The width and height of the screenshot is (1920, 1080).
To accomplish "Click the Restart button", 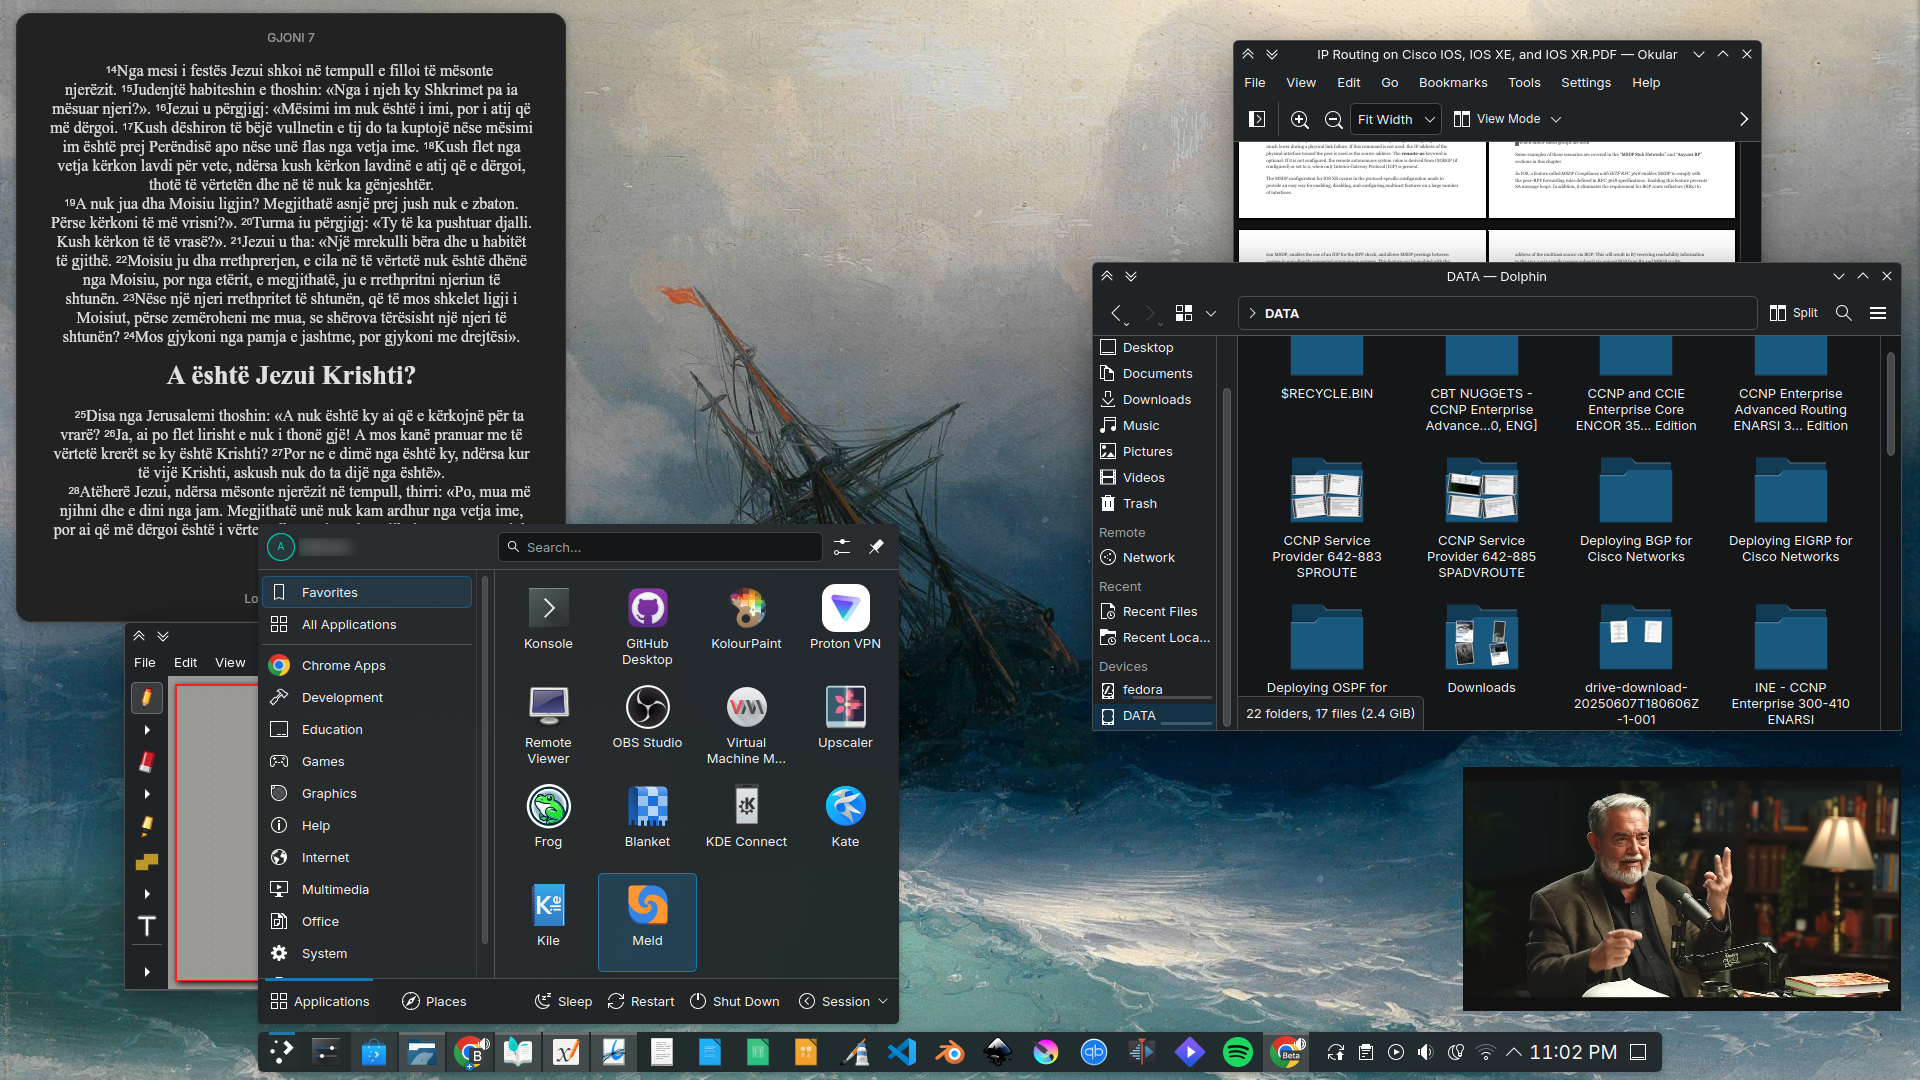I will pos(641,1001).
